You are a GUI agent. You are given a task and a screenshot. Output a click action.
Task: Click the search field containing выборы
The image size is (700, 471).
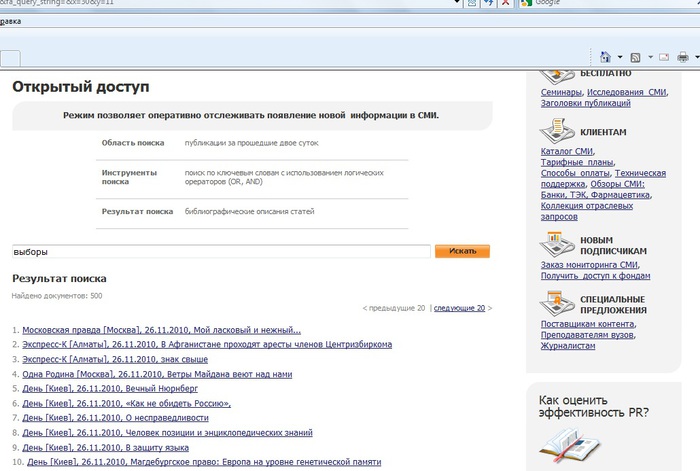221,251
